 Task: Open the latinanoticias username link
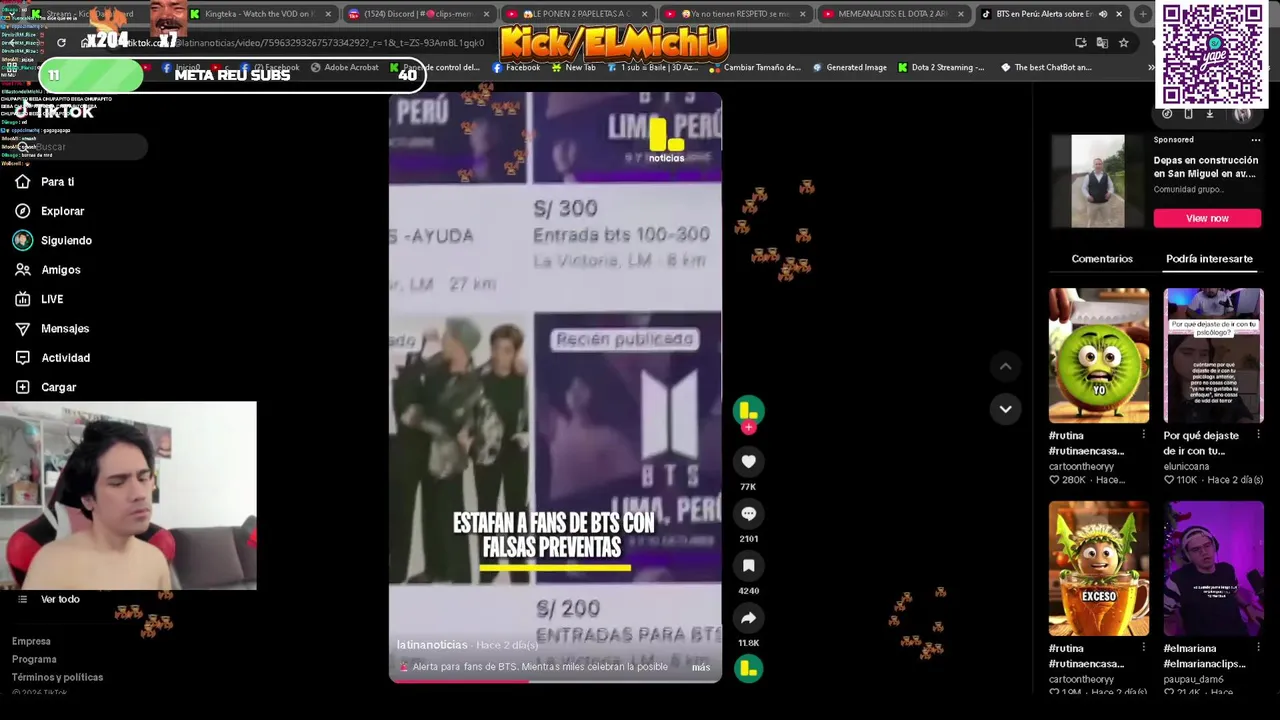pos(432,645)
